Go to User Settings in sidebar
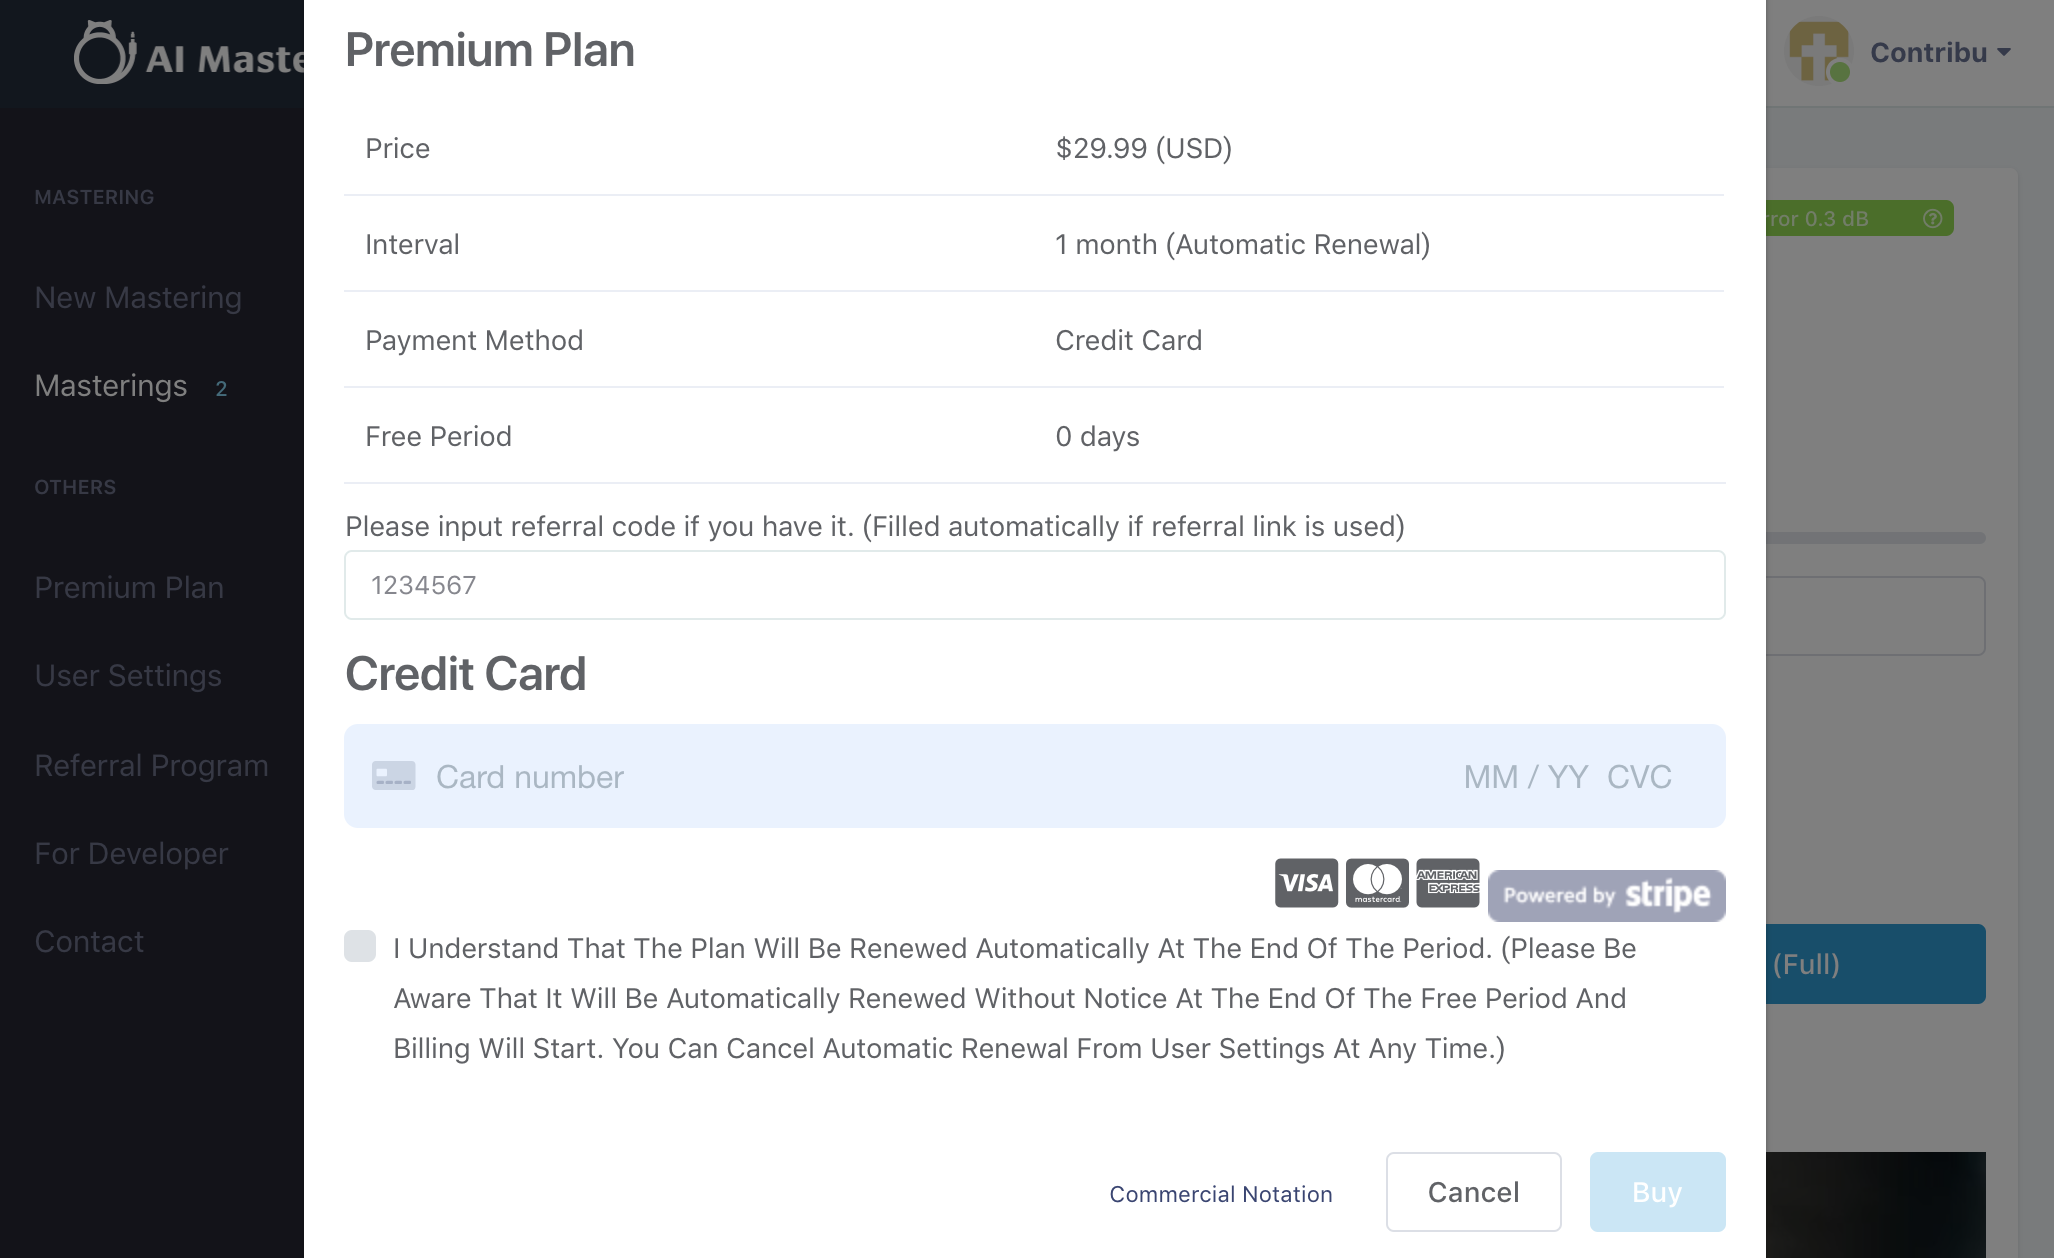The width and height of the screenshot is (2054, 1258). pyautogui.click(x=128, y=676)
